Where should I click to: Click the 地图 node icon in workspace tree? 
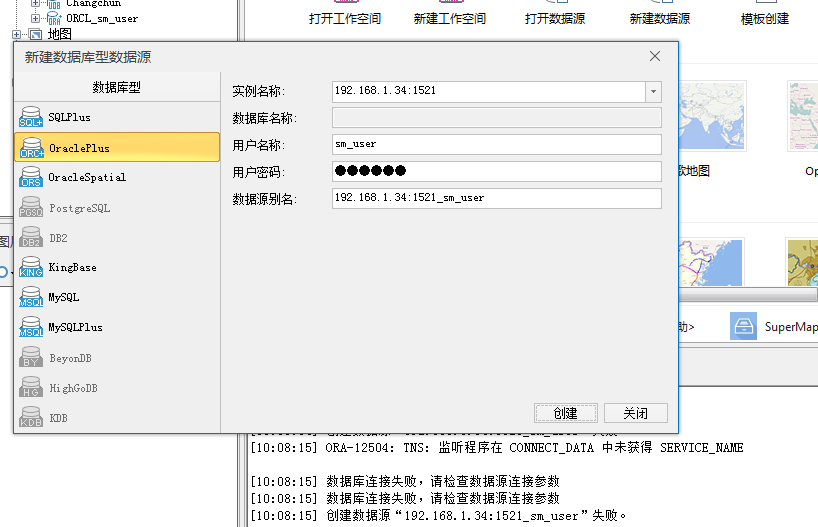coord(35,34)
